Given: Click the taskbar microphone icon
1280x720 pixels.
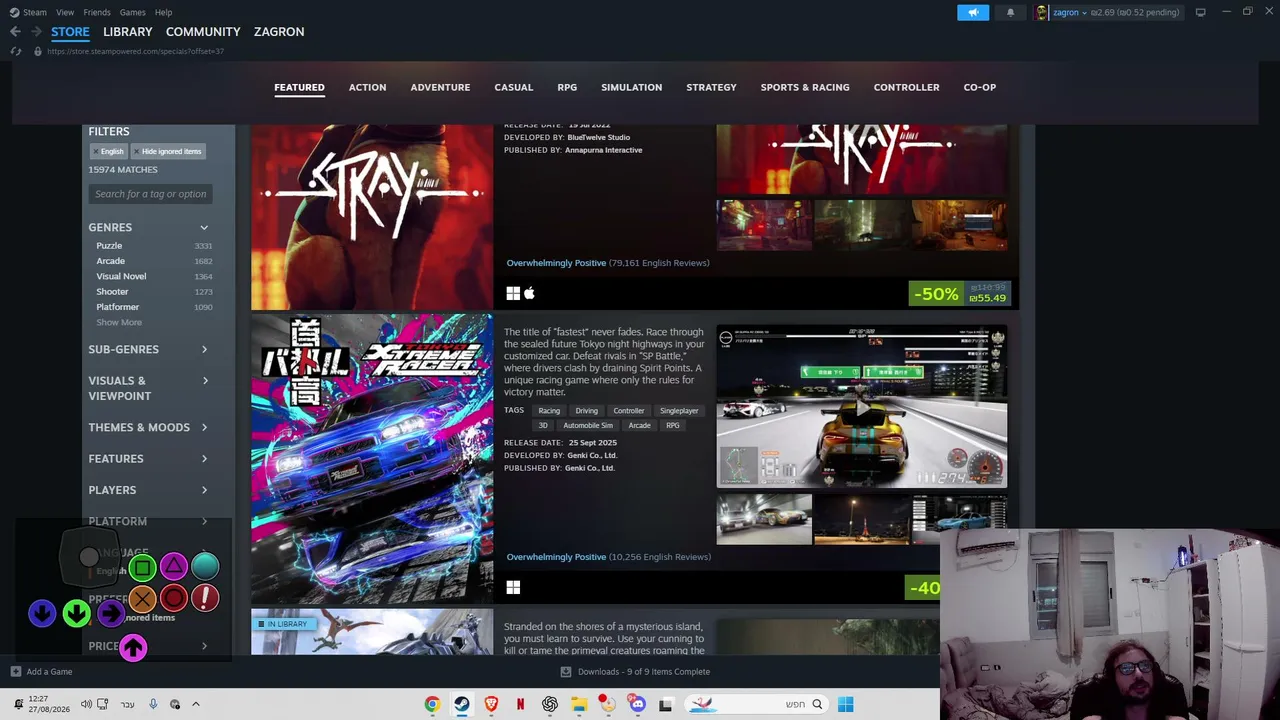Looking at the screenshot, I should [153, 704].
